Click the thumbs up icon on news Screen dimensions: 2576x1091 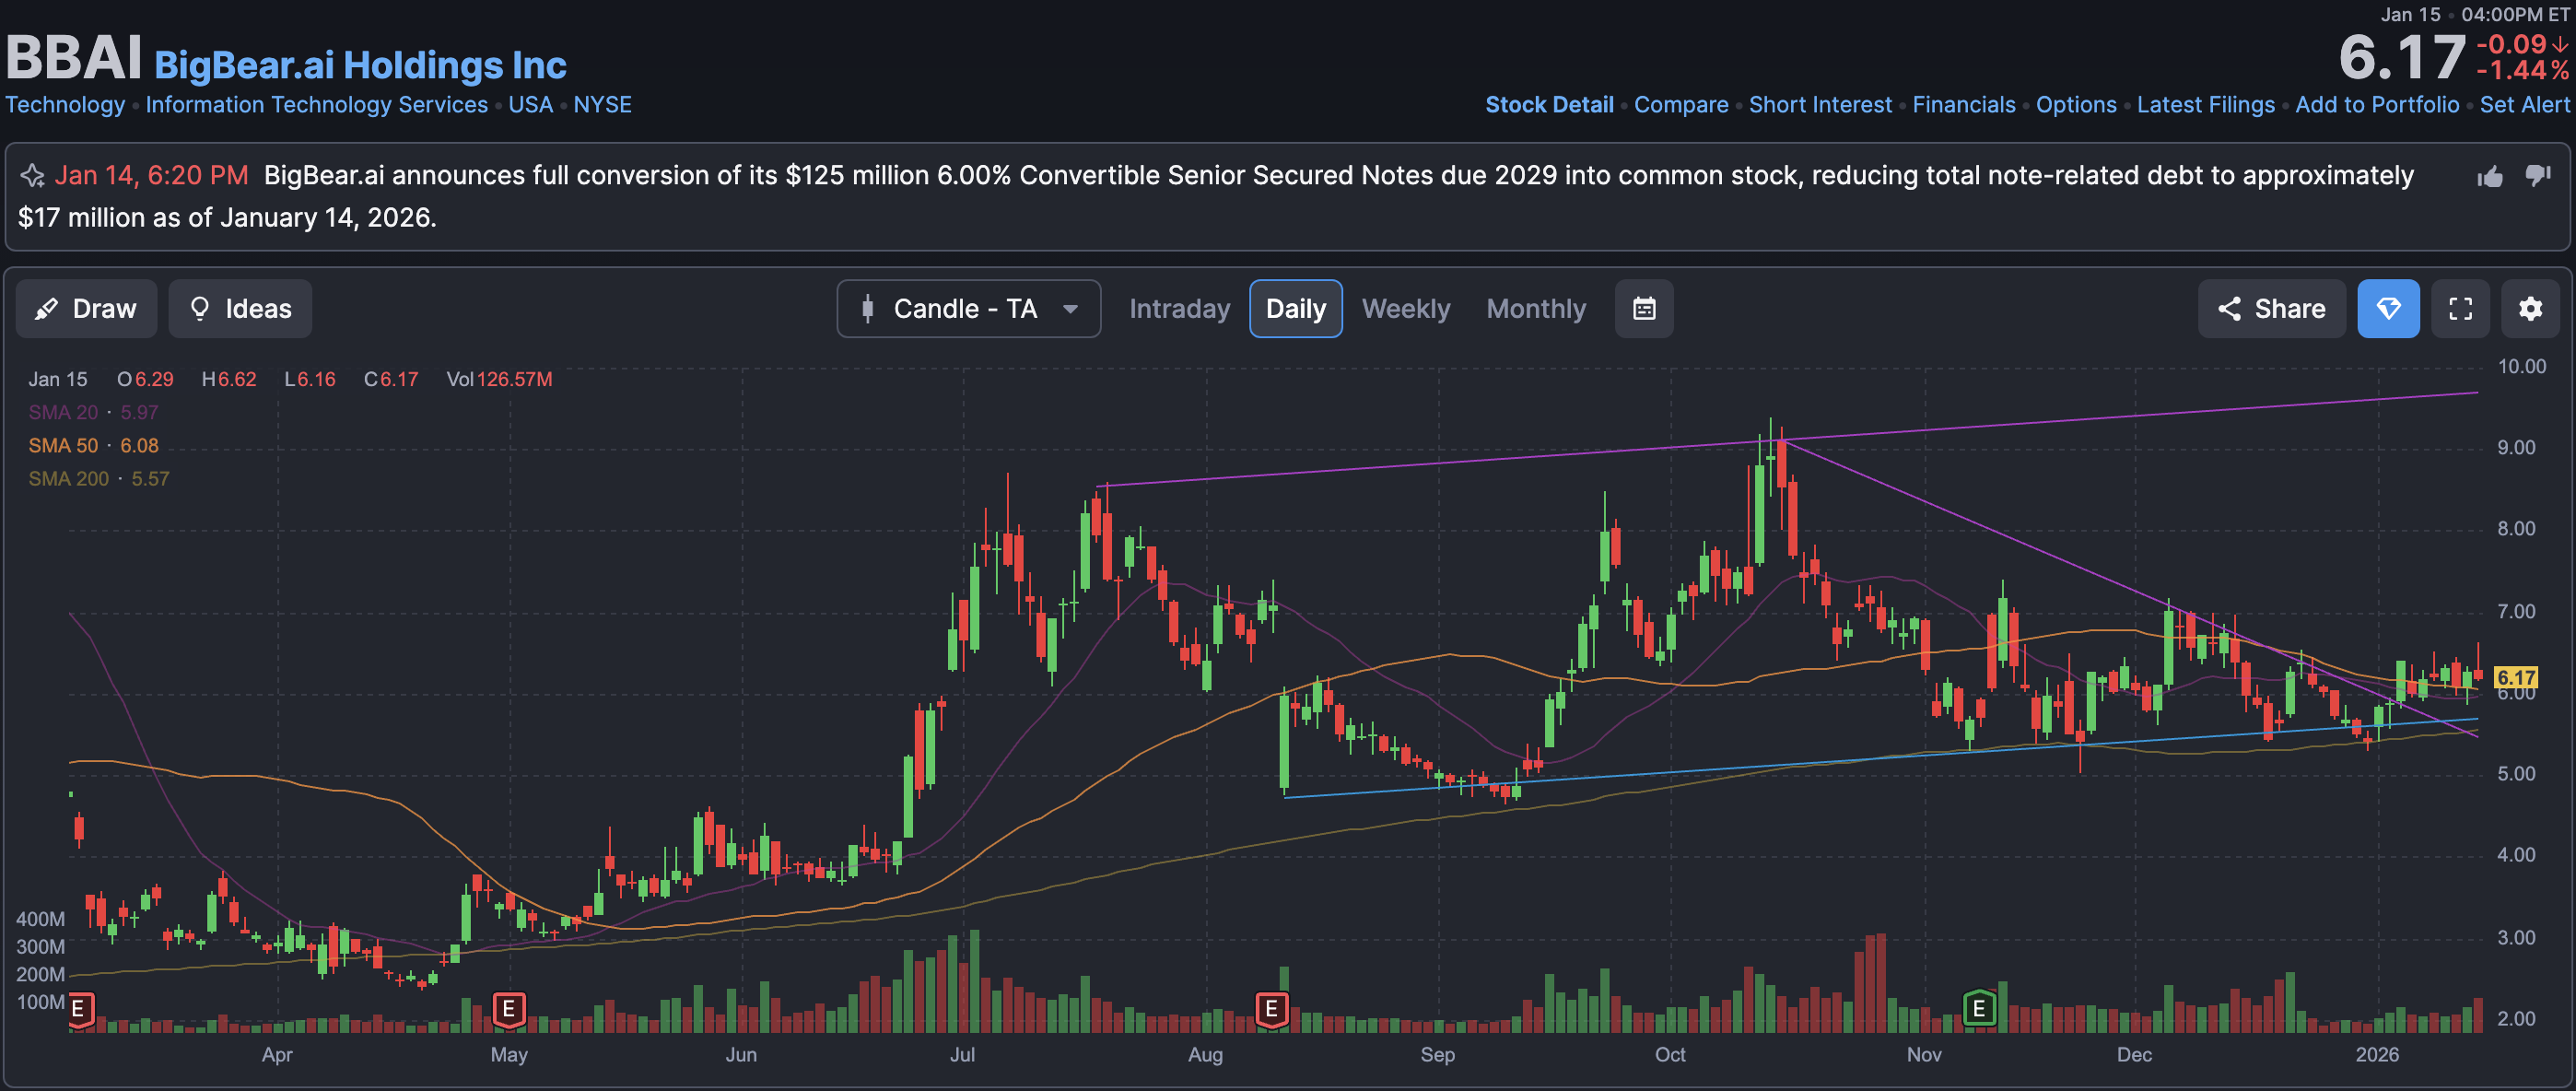pyautogui.click(x=2490, y=177)
